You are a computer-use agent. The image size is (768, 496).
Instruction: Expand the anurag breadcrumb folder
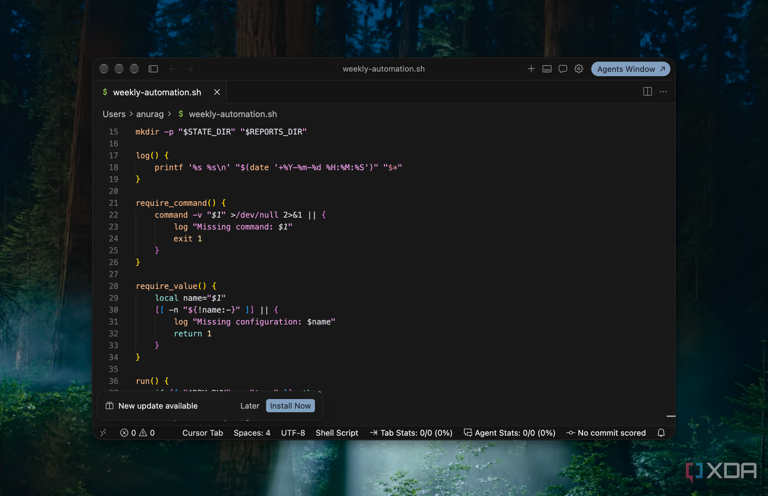150,114
